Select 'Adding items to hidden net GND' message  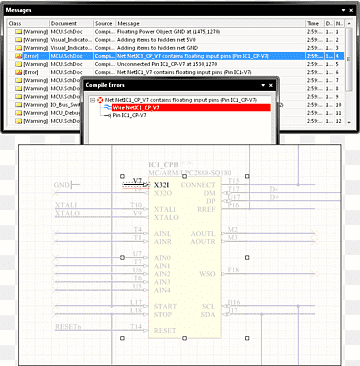pyautogui.click(x=157, y=48)
